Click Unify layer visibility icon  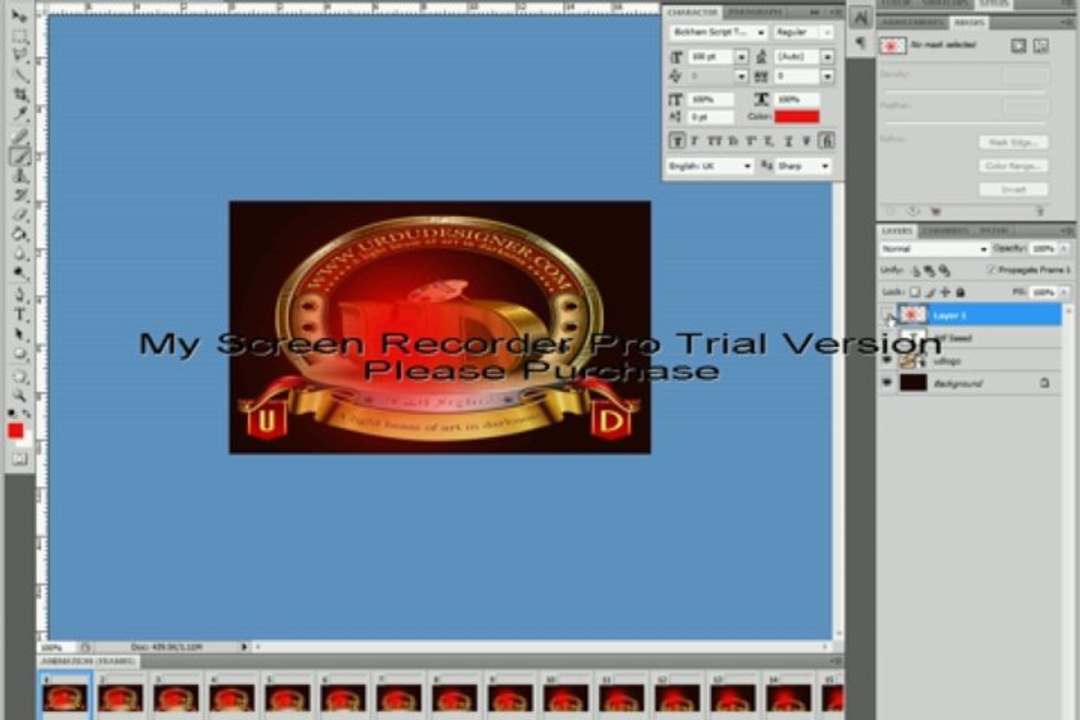(x=930, y=270)
